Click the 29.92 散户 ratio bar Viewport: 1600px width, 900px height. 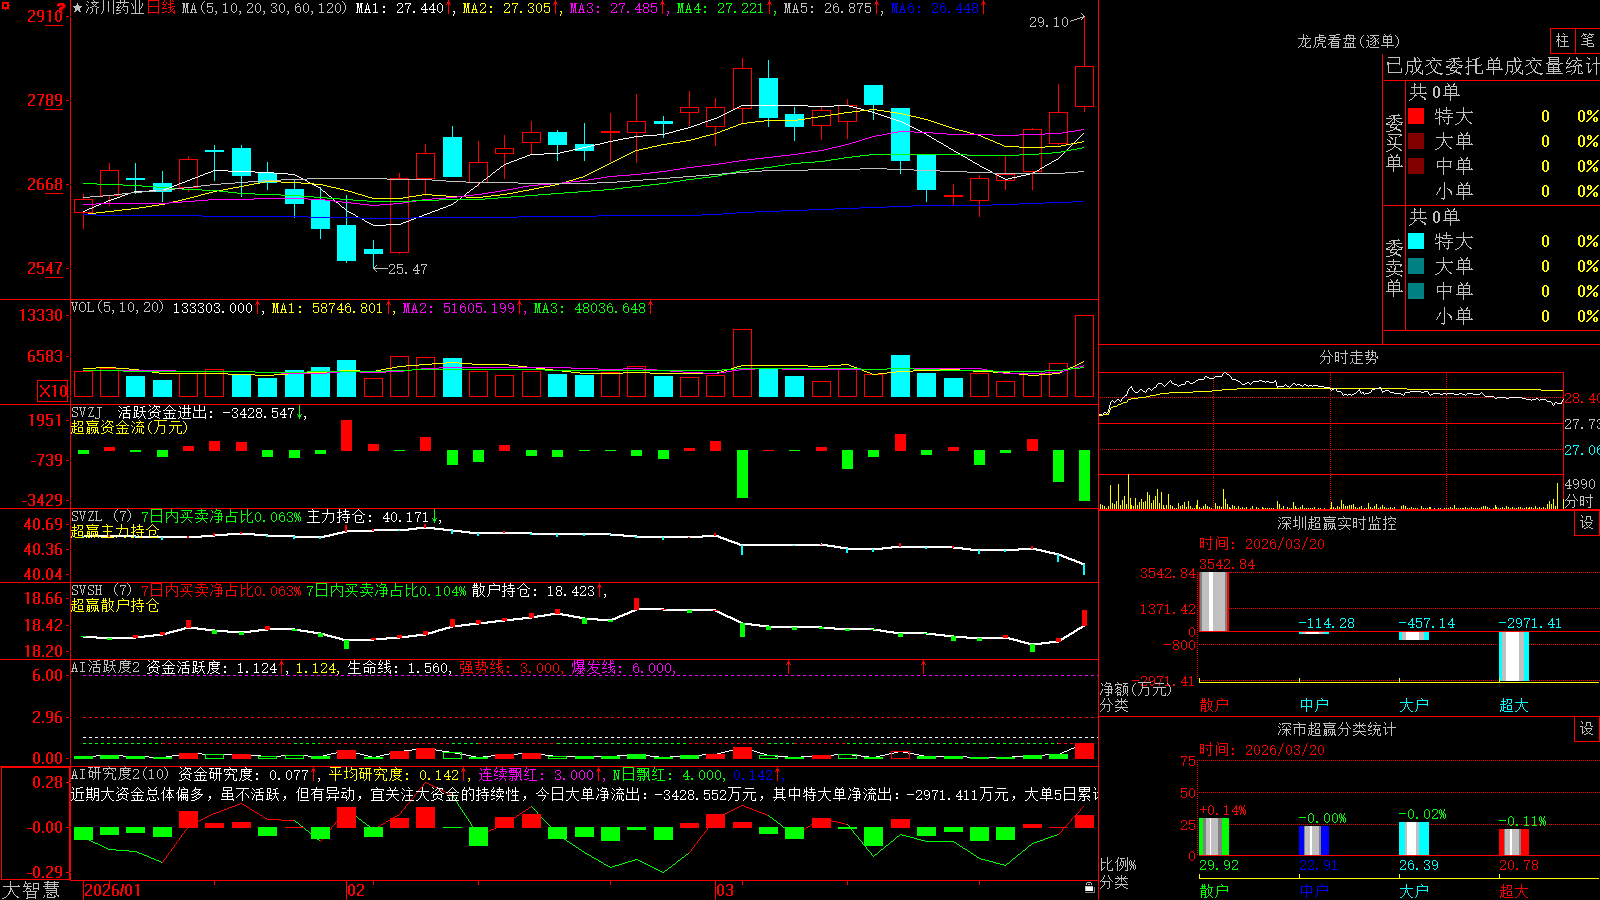[x=1214, y=836]
